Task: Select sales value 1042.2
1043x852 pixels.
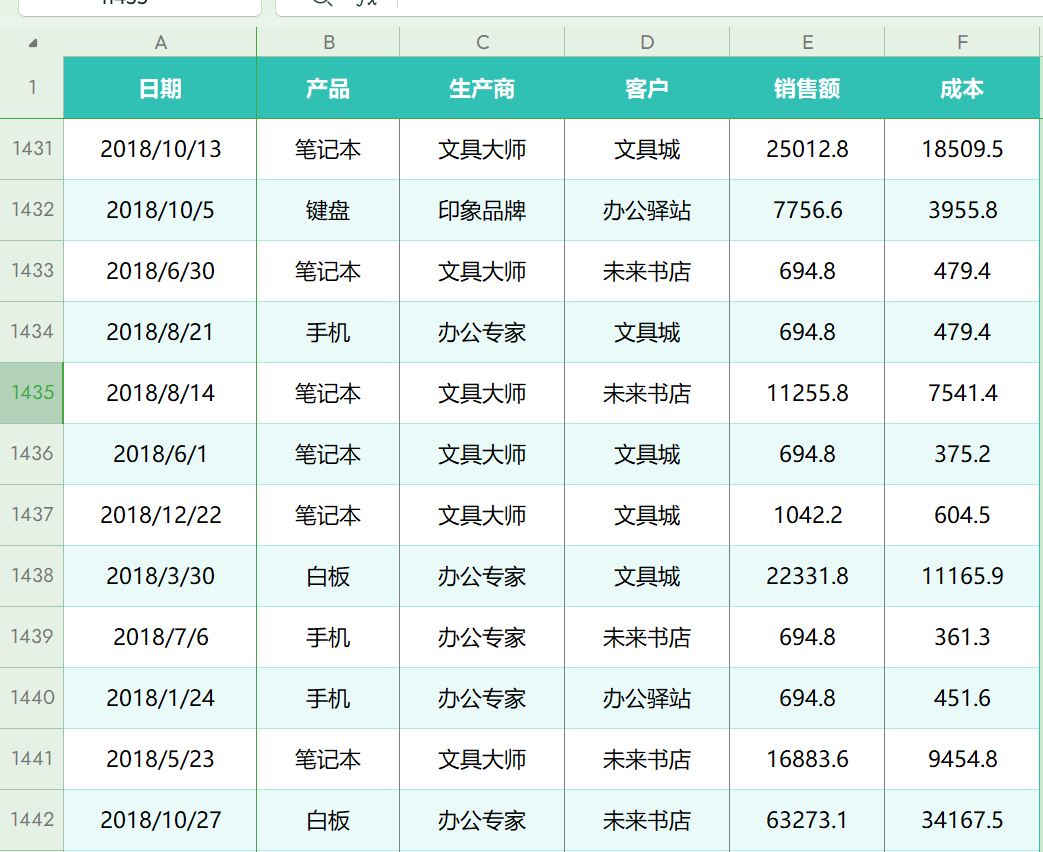Action: point(808,515)
